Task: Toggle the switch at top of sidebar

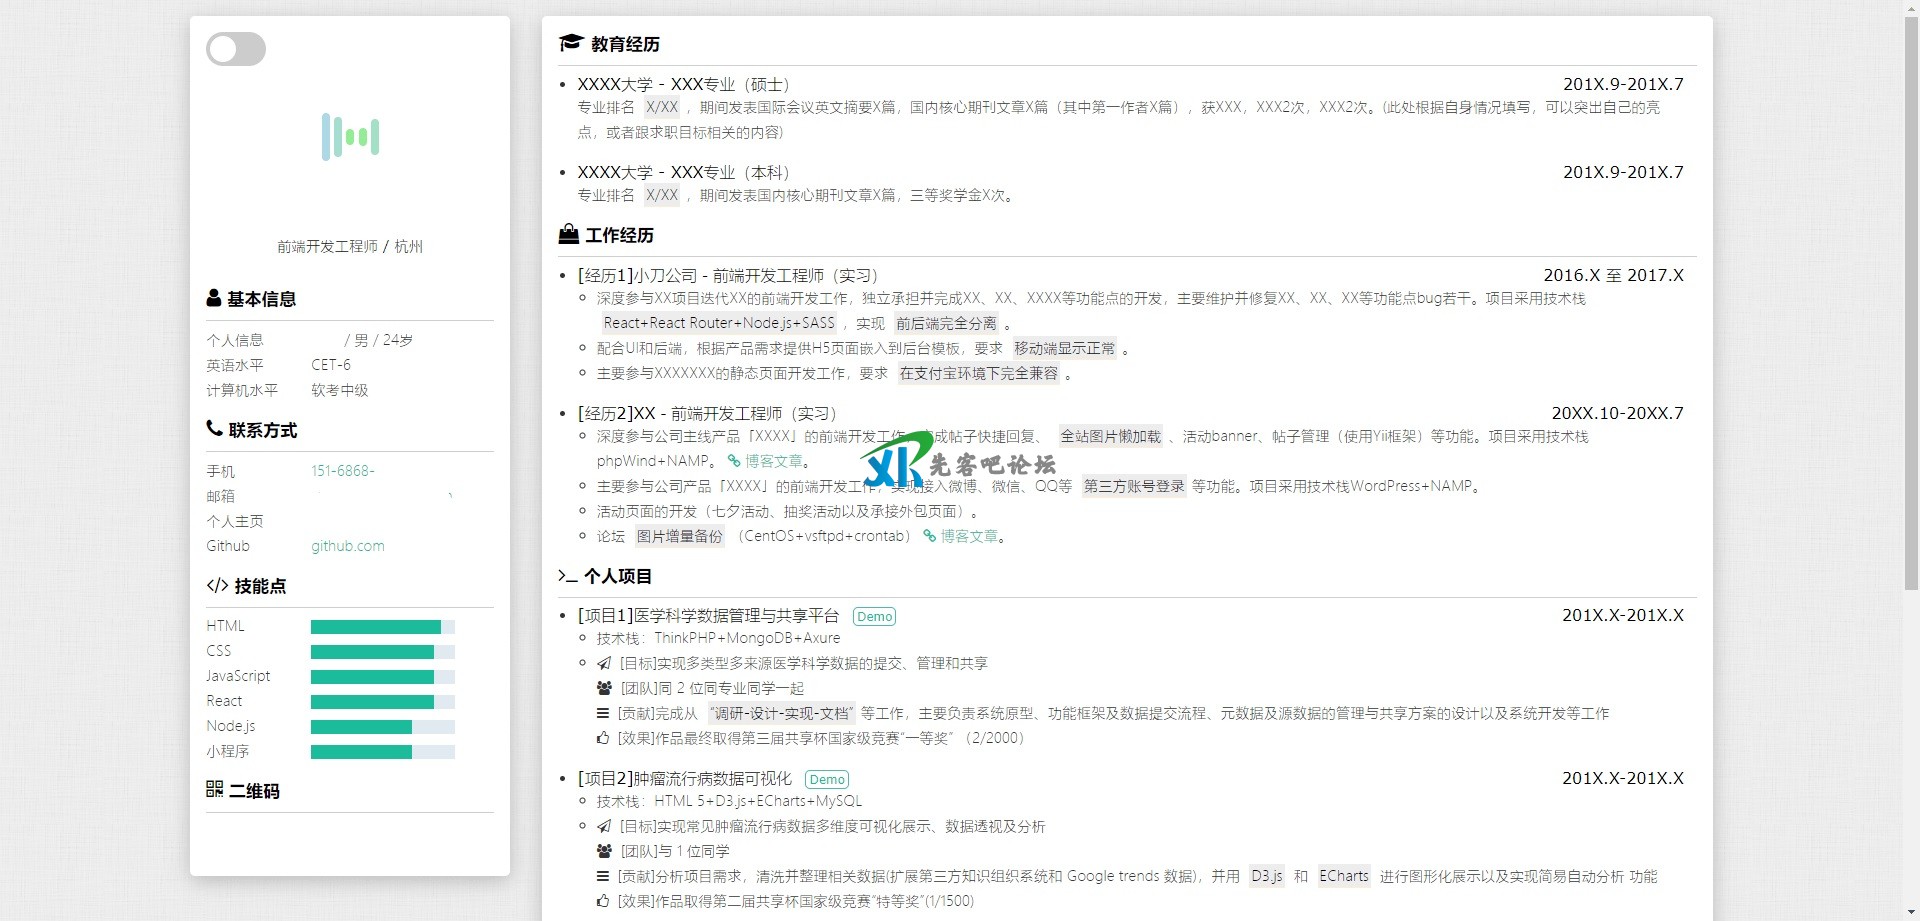Action: pyautogui.click(x=236, y=49)
